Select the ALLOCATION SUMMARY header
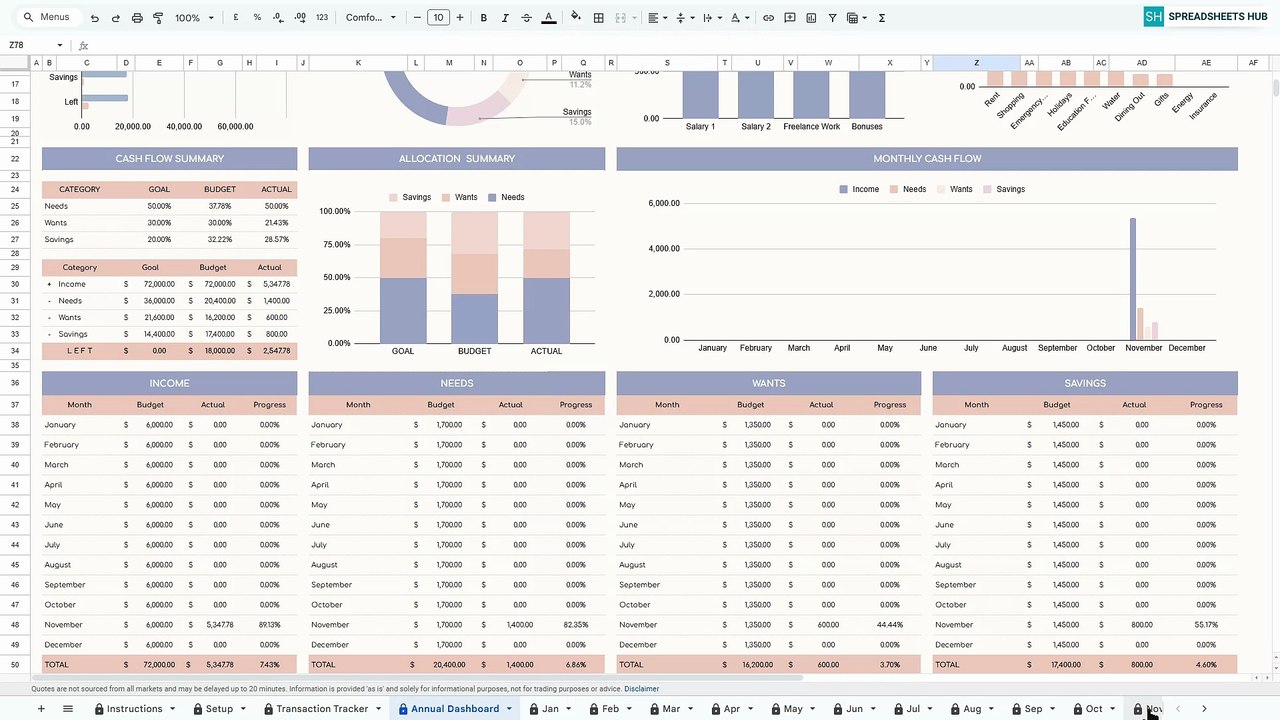Screen dimensions: 1280x720 (x=457, y=159)
